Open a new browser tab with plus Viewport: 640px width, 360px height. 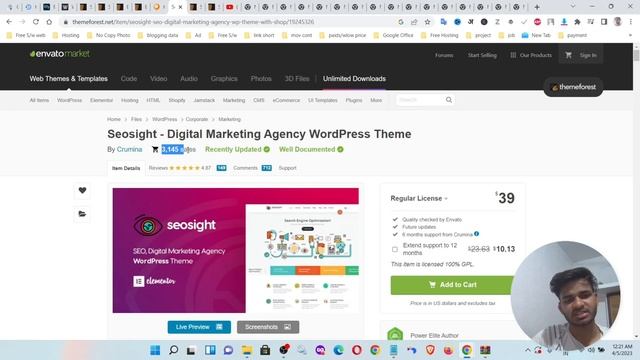point(537,7)
